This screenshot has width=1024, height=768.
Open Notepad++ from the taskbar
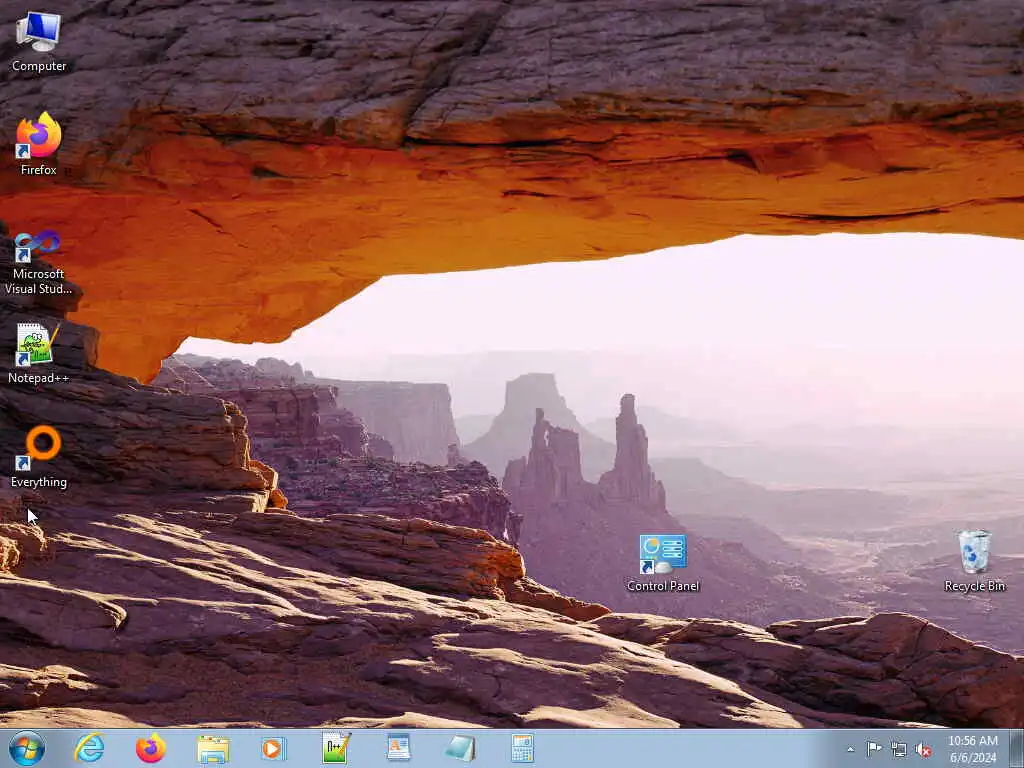336,748
